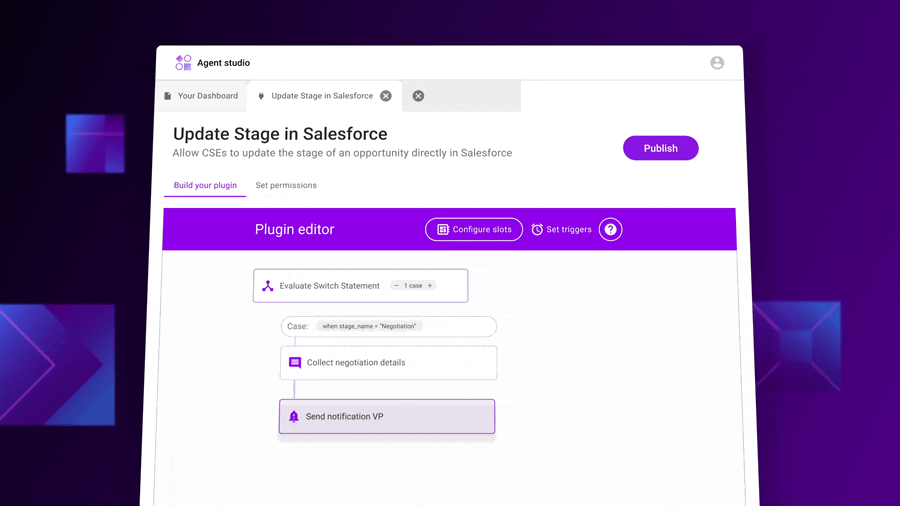Click the chat bubble icon on Collect step
Screen dimensions: 900x506
295,363
